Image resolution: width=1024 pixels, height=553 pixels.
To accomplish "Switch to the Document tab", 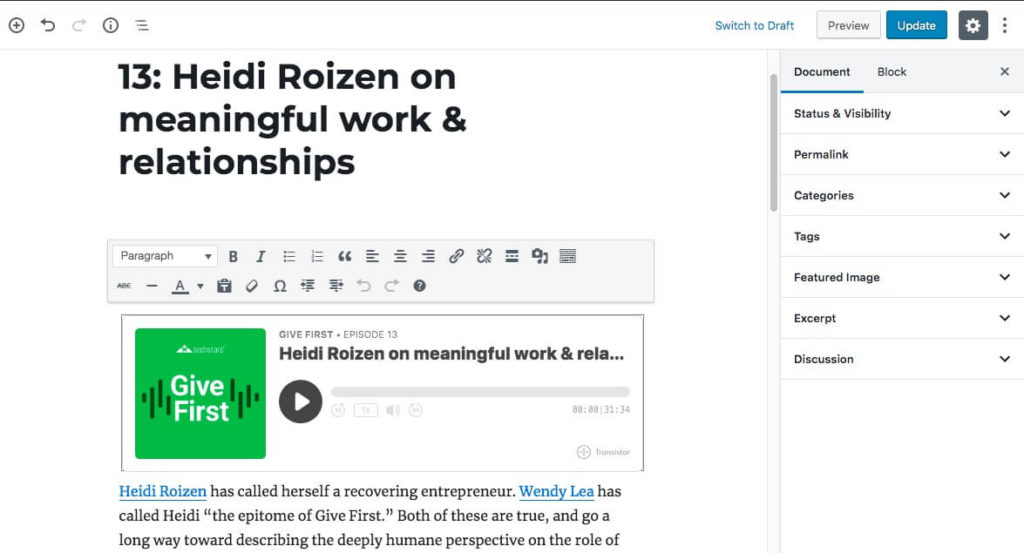I will (822, 72).
